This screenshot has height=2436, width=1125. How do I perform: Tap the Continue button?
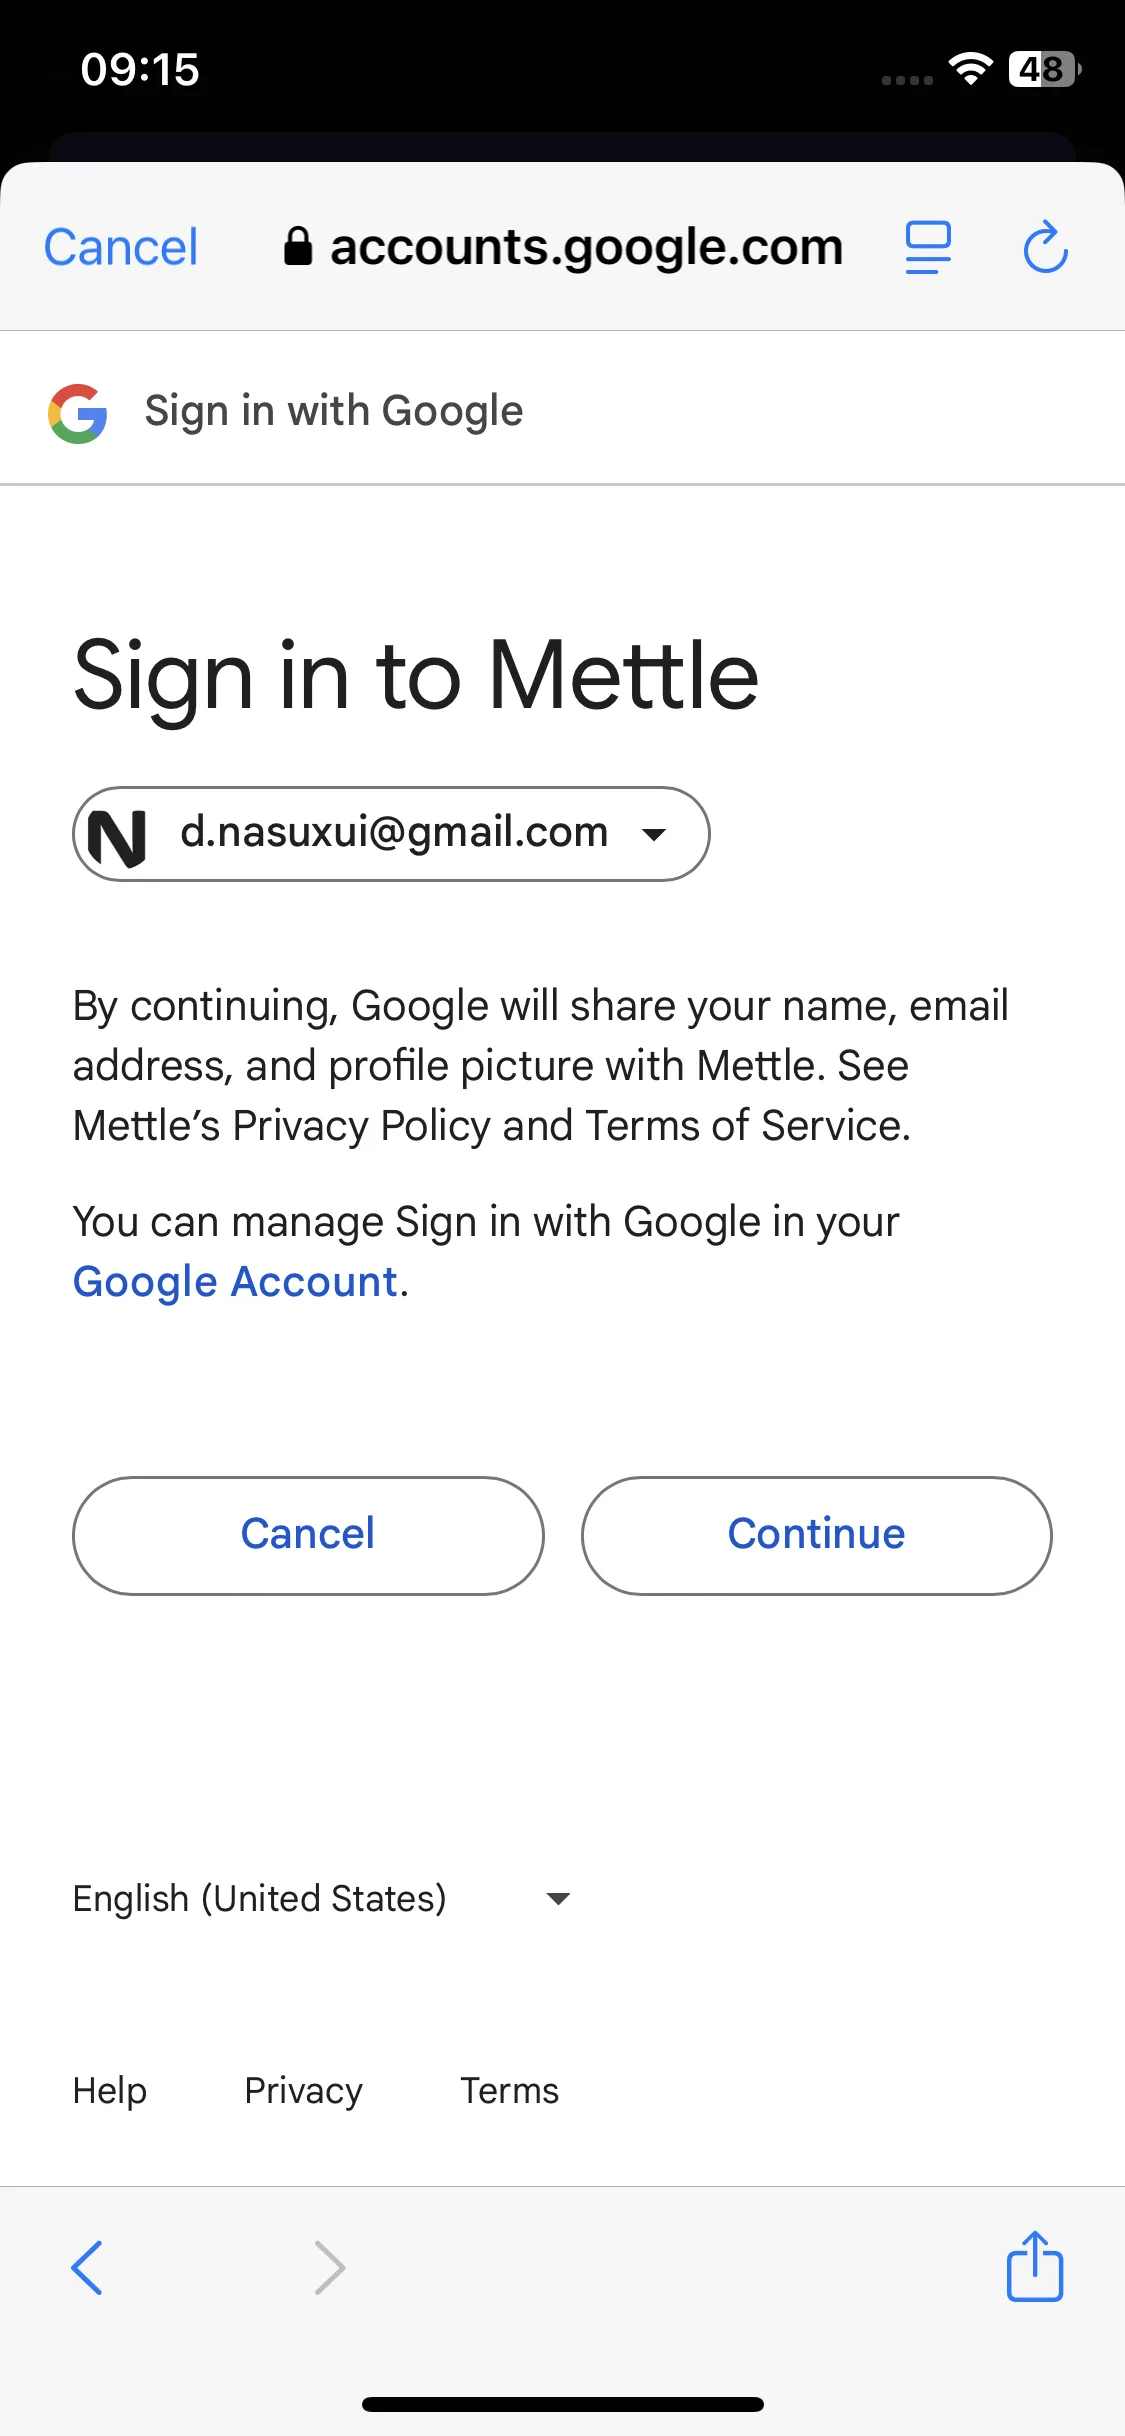click(817, 1535)
